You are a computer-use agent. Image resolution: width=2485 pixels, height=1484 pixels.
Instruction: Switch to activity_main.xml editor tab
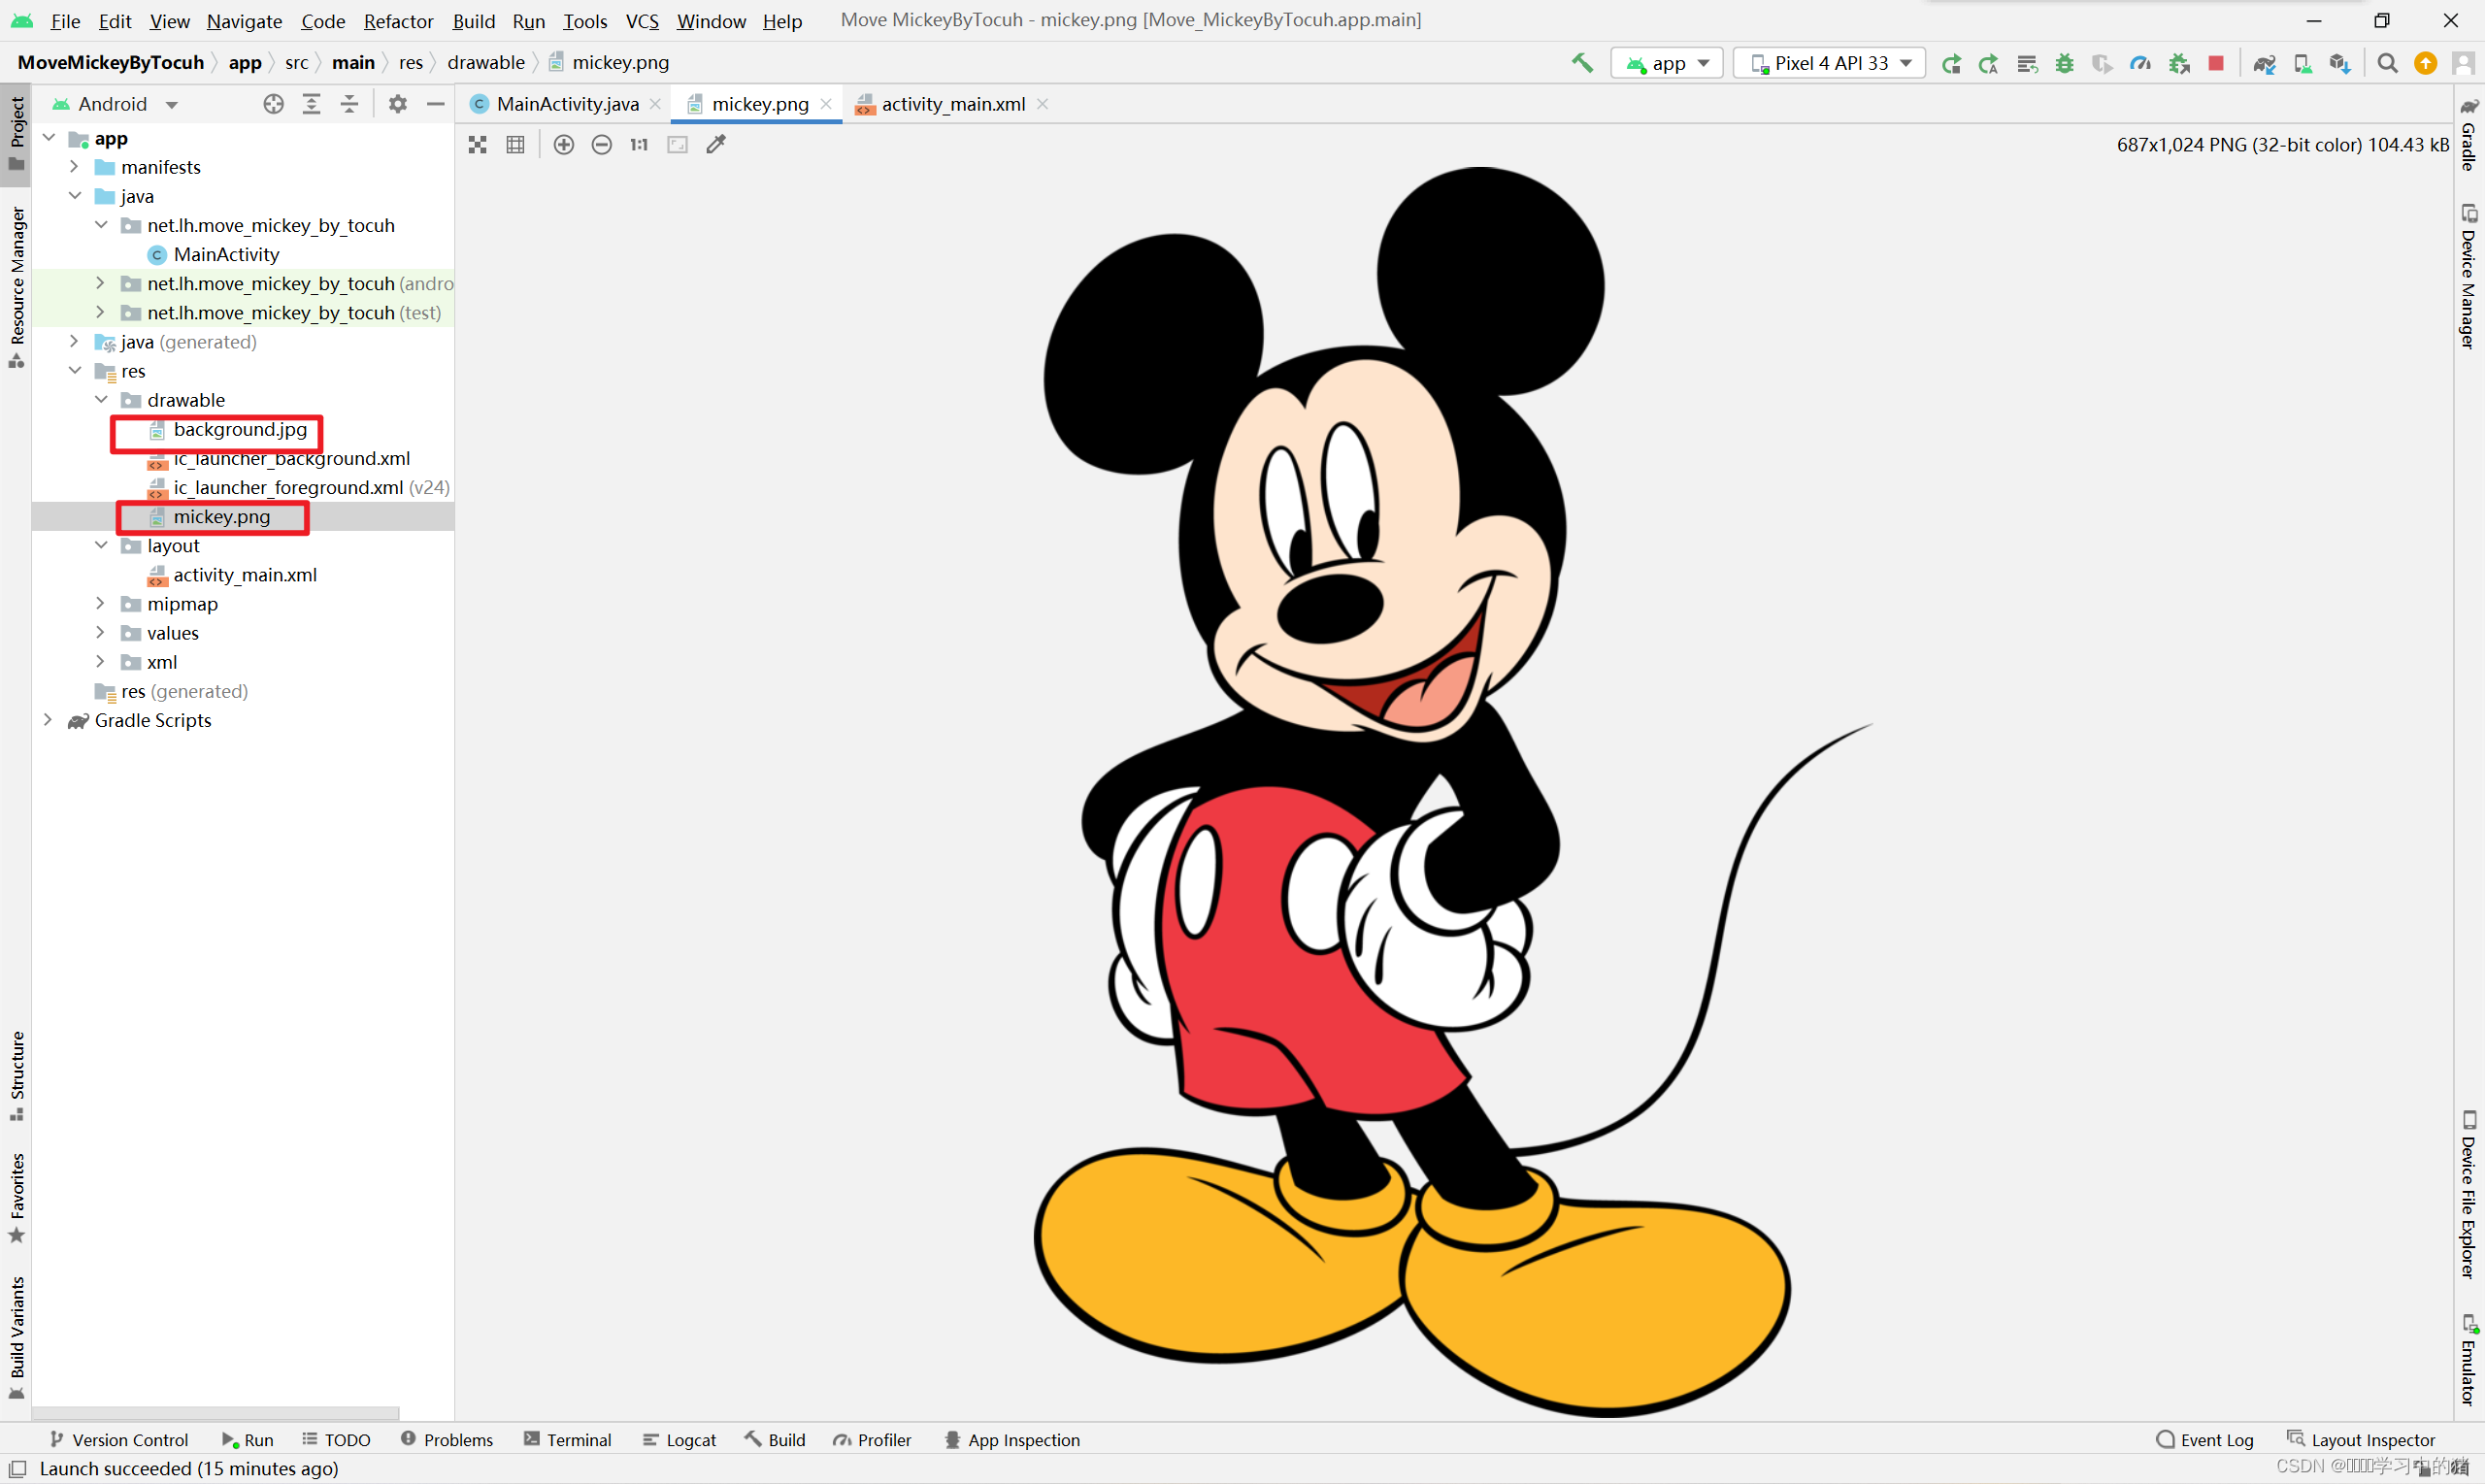952,104
